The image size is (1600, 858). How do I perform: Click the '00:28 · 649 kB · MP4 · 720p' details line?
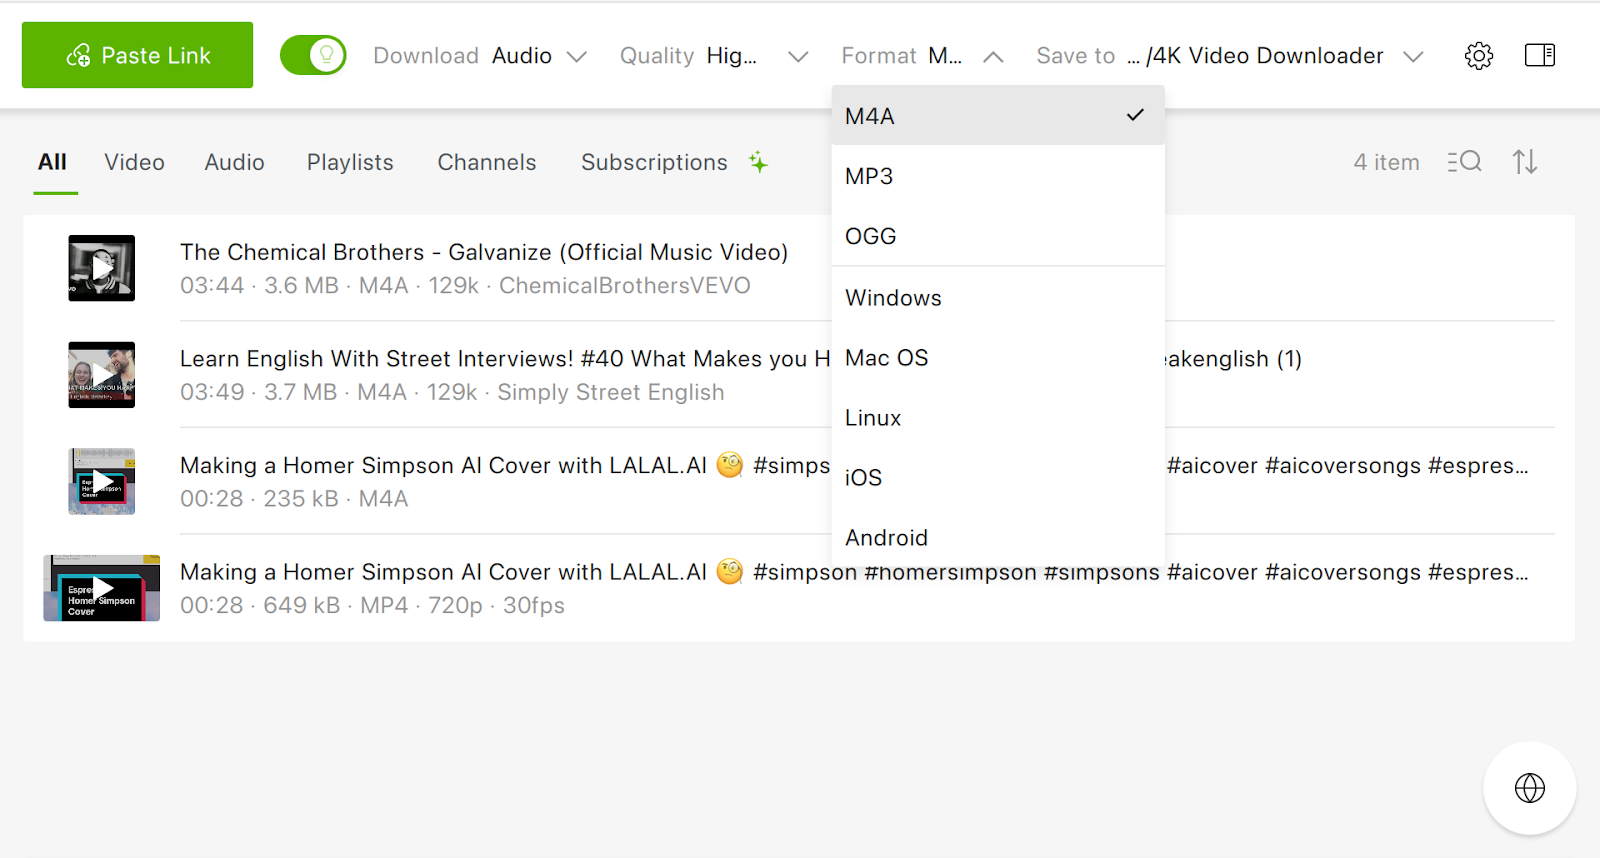point(372,605)
